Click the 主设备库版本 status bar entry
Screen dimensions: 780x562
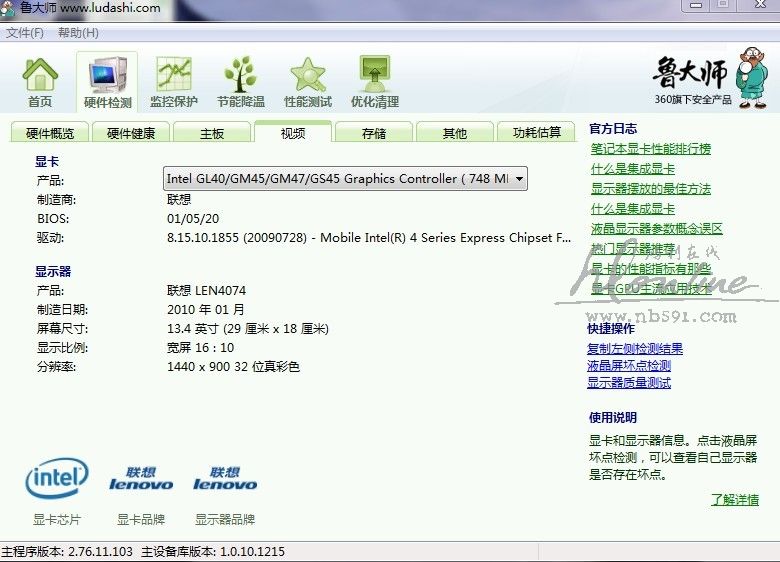pos(213,552)
